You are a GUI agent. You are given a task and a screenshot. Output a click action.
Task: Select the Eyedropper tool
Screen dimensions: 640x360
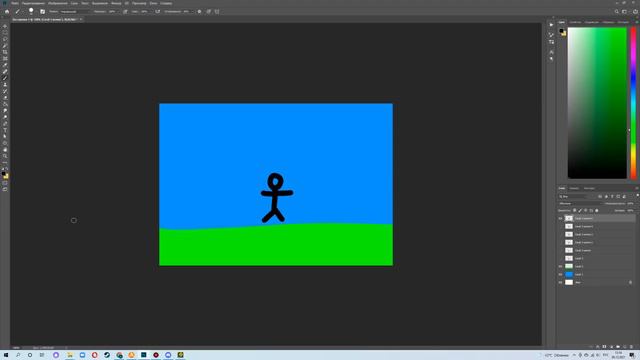pyautogui.click(x=5, y=65)
